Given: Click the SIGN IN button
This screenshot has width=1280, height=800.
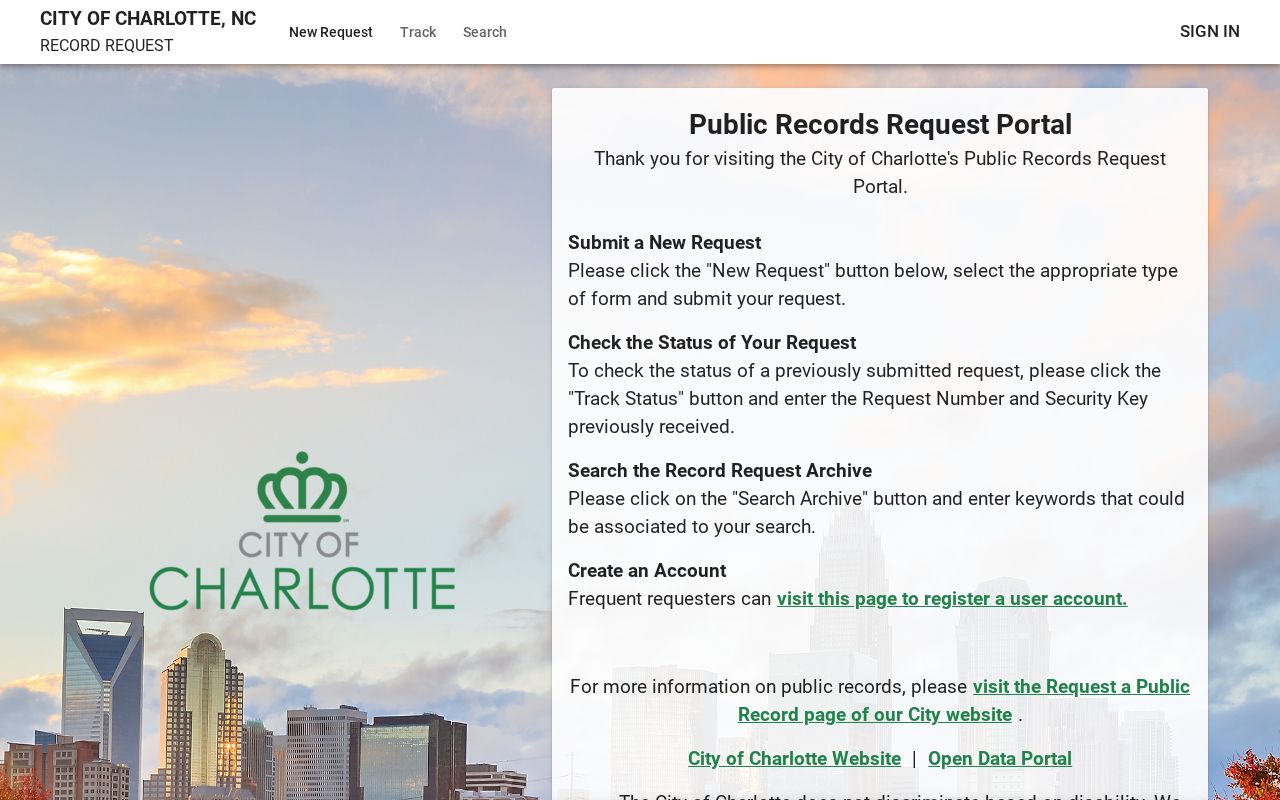Looking at the screenshot, I should [x=1209, y=31].
